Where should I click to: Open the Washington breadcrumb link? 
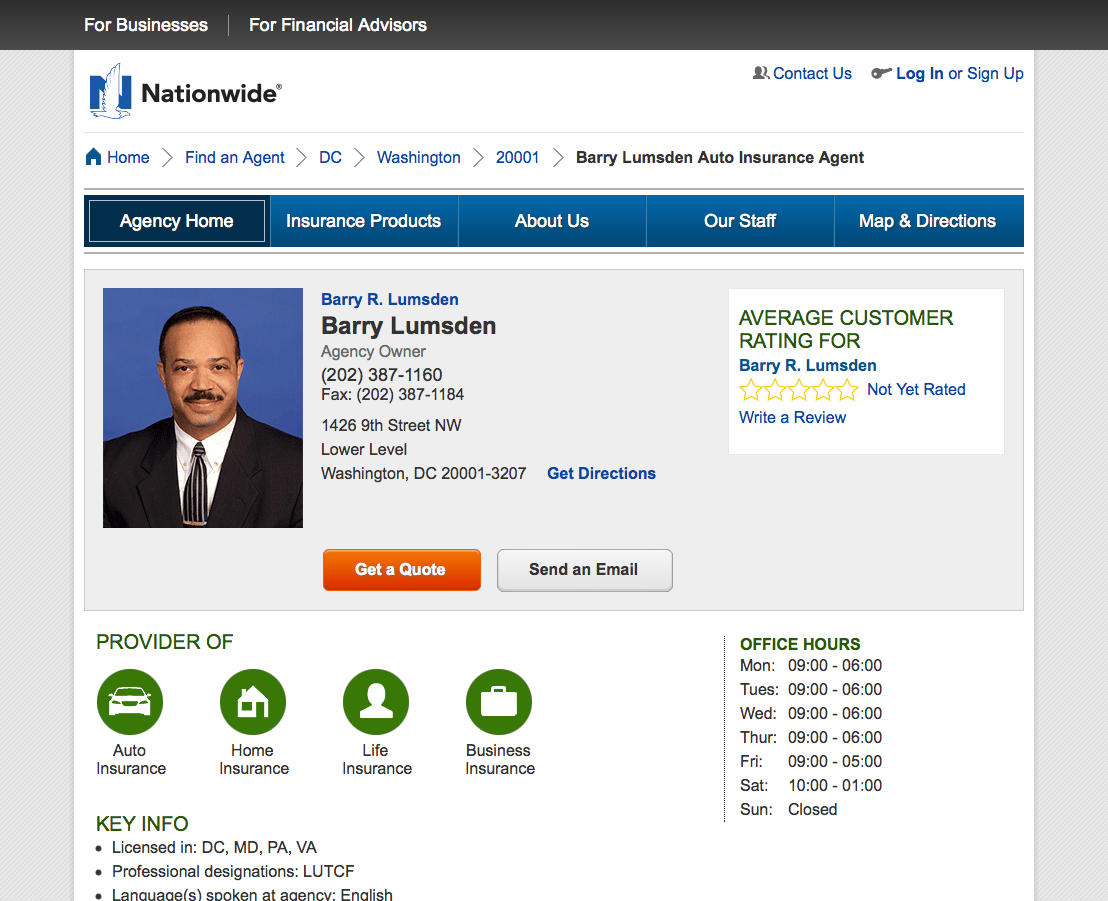pyautogui.click(x=418, y=157)
